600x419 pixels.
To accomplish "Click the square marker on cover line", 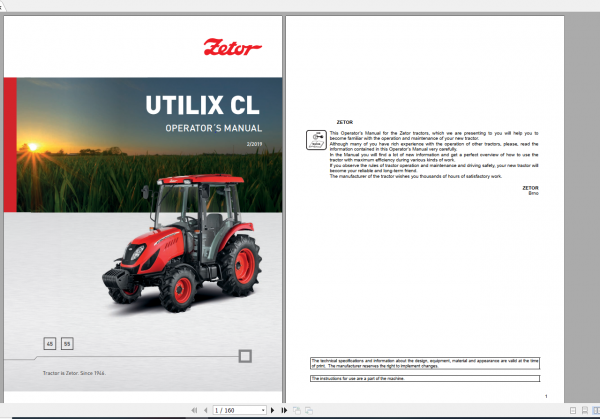I will pyautogui.click(x=245, y=356).
